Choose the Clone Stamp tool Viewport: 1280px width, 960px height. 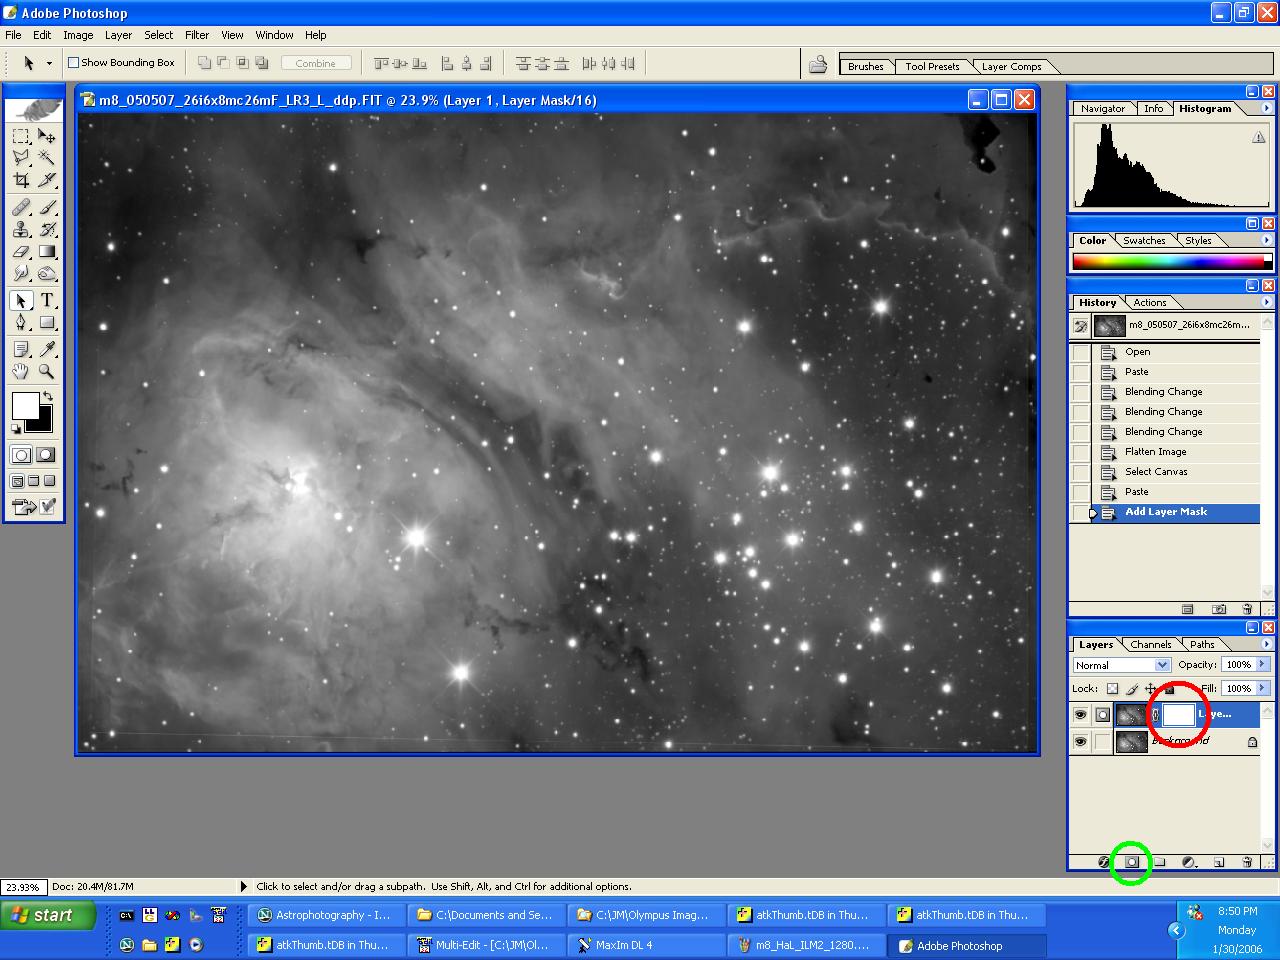(x=21, y=229)
